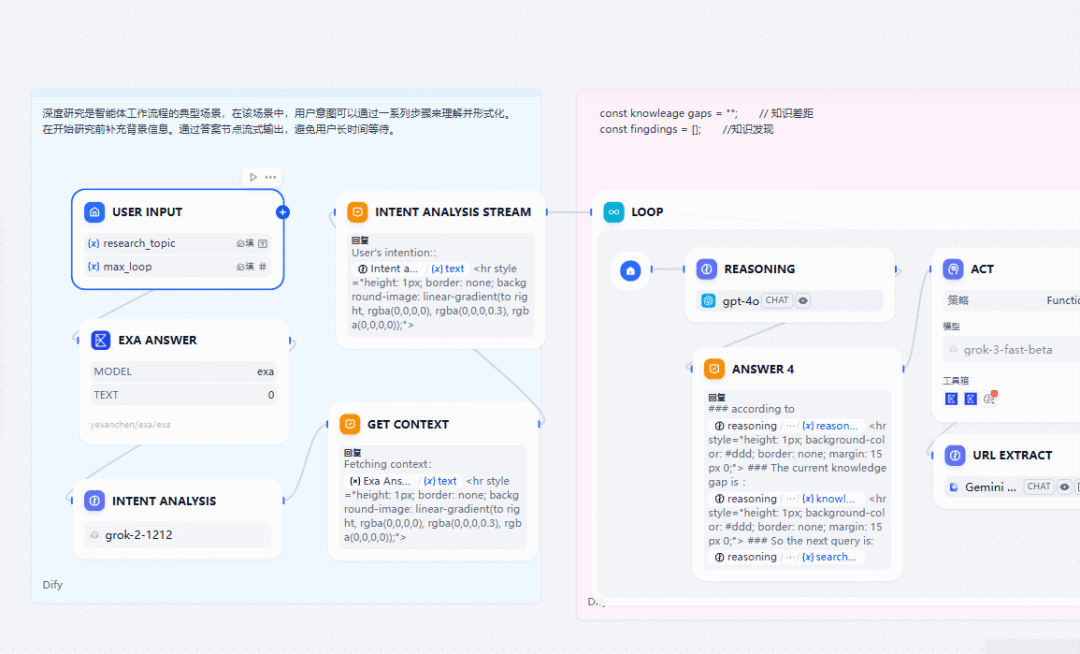Click the first Exa tool icon in 工具箱
1080x654 pixels.
point(951,399)
